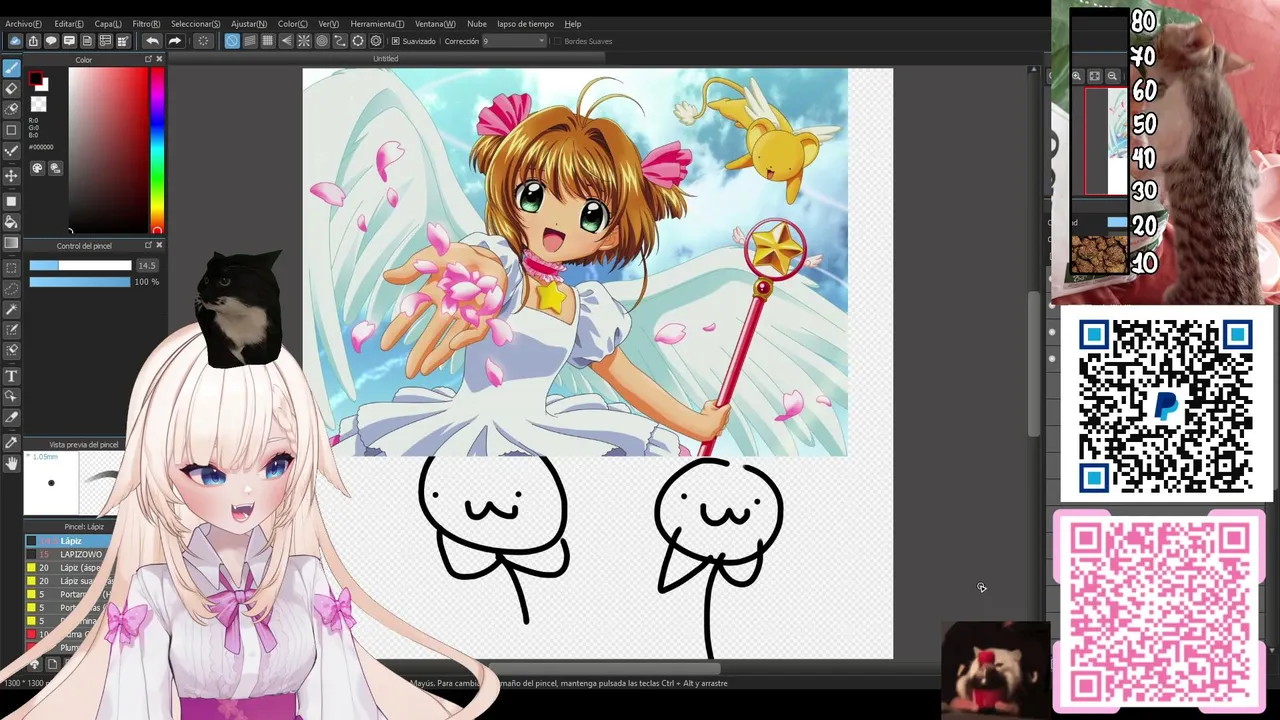Open the Editar menu
Screen dimensions: 1280x720
click(x=69, y=24)
